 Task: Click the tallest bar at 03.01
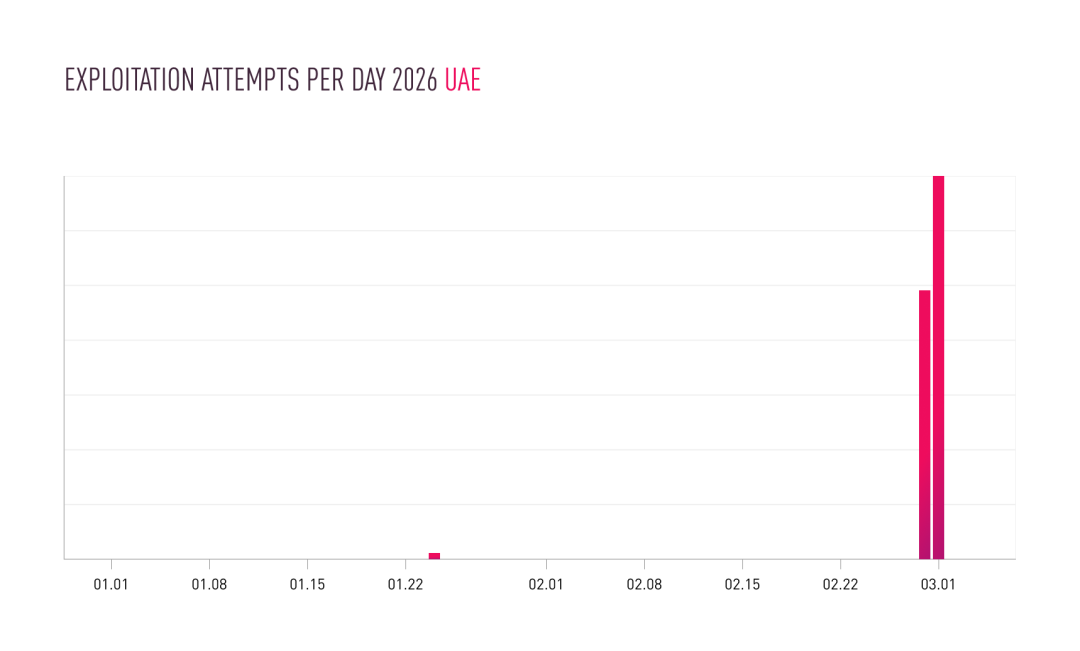click(x=938, y=367)
